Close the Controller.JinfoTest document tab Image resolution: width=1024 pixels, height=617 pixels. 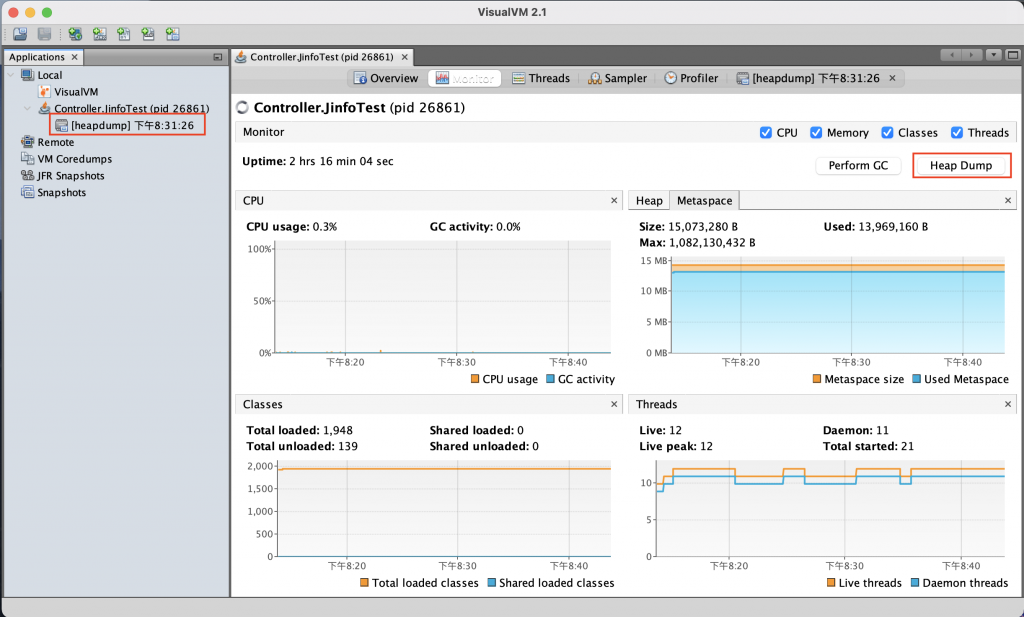point(405,57)
